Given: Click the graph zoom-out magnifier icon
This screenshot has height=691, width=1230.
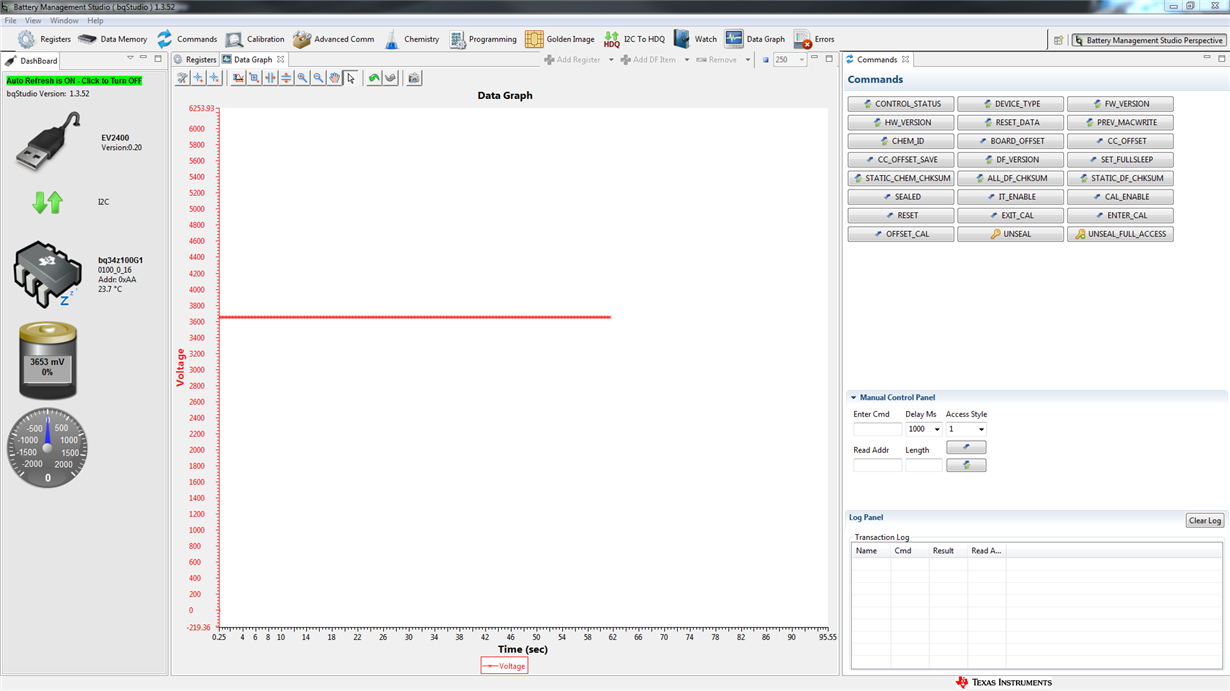Looking at the screenshot, I should (318, 78).
